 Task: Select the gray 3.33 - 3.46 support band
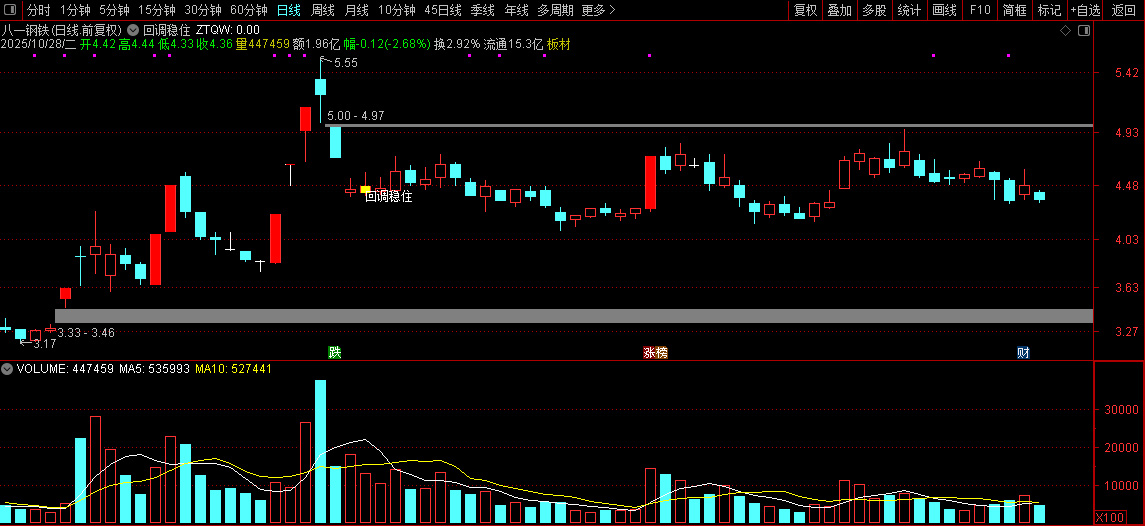point(574,316)
